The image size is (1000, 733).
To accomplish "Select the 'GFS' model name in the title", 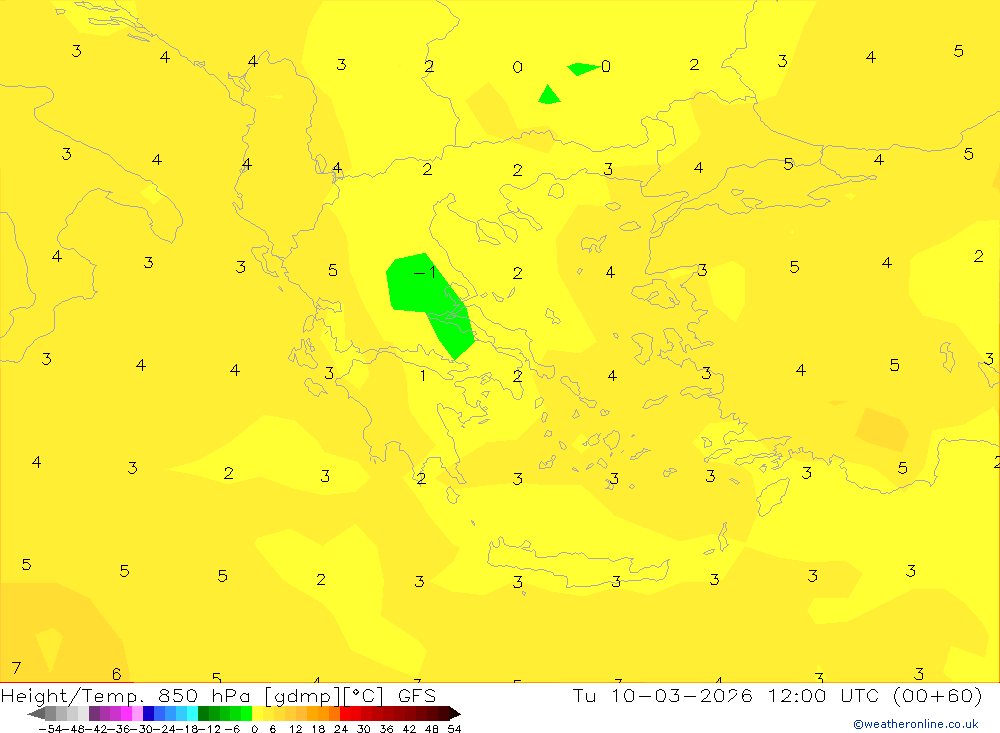I will 417,696.
